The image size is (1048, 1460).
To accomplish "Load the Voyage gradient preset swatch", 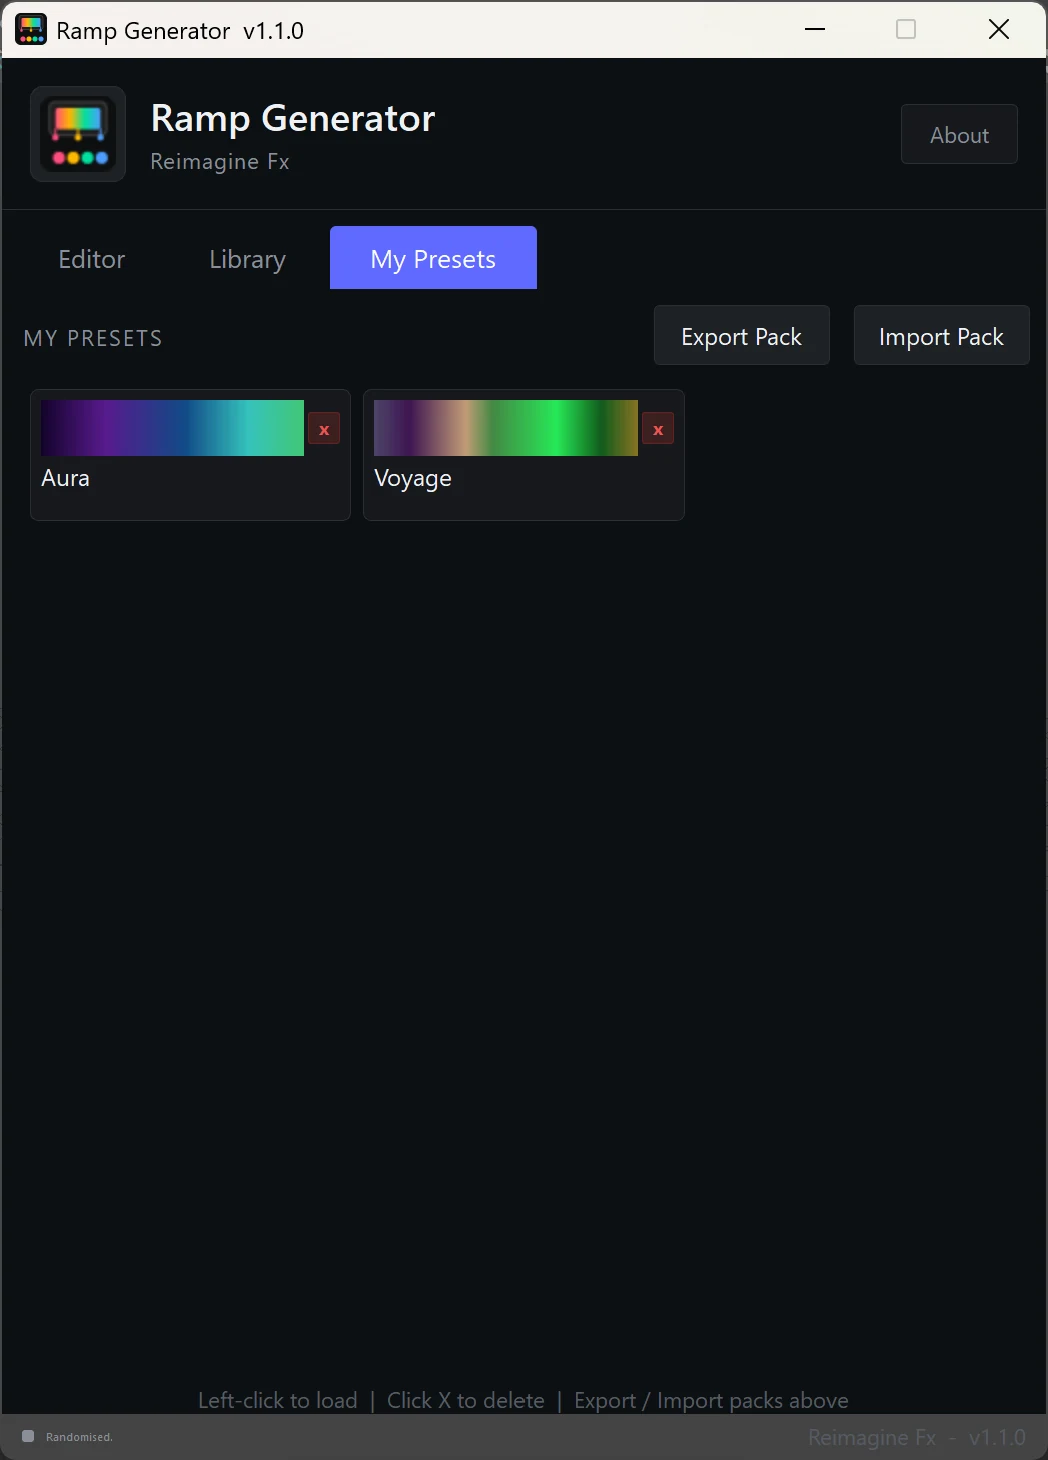I will 506,428.
